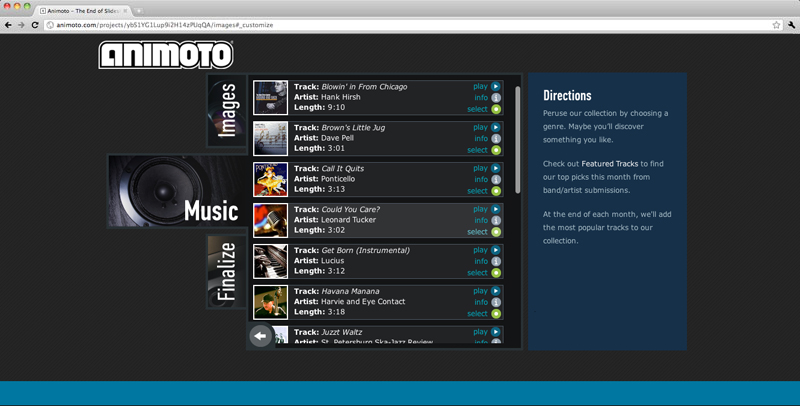Screen dimensions: 800x406
Task: Select the track Could You Care?
Action: coord(484,232)
